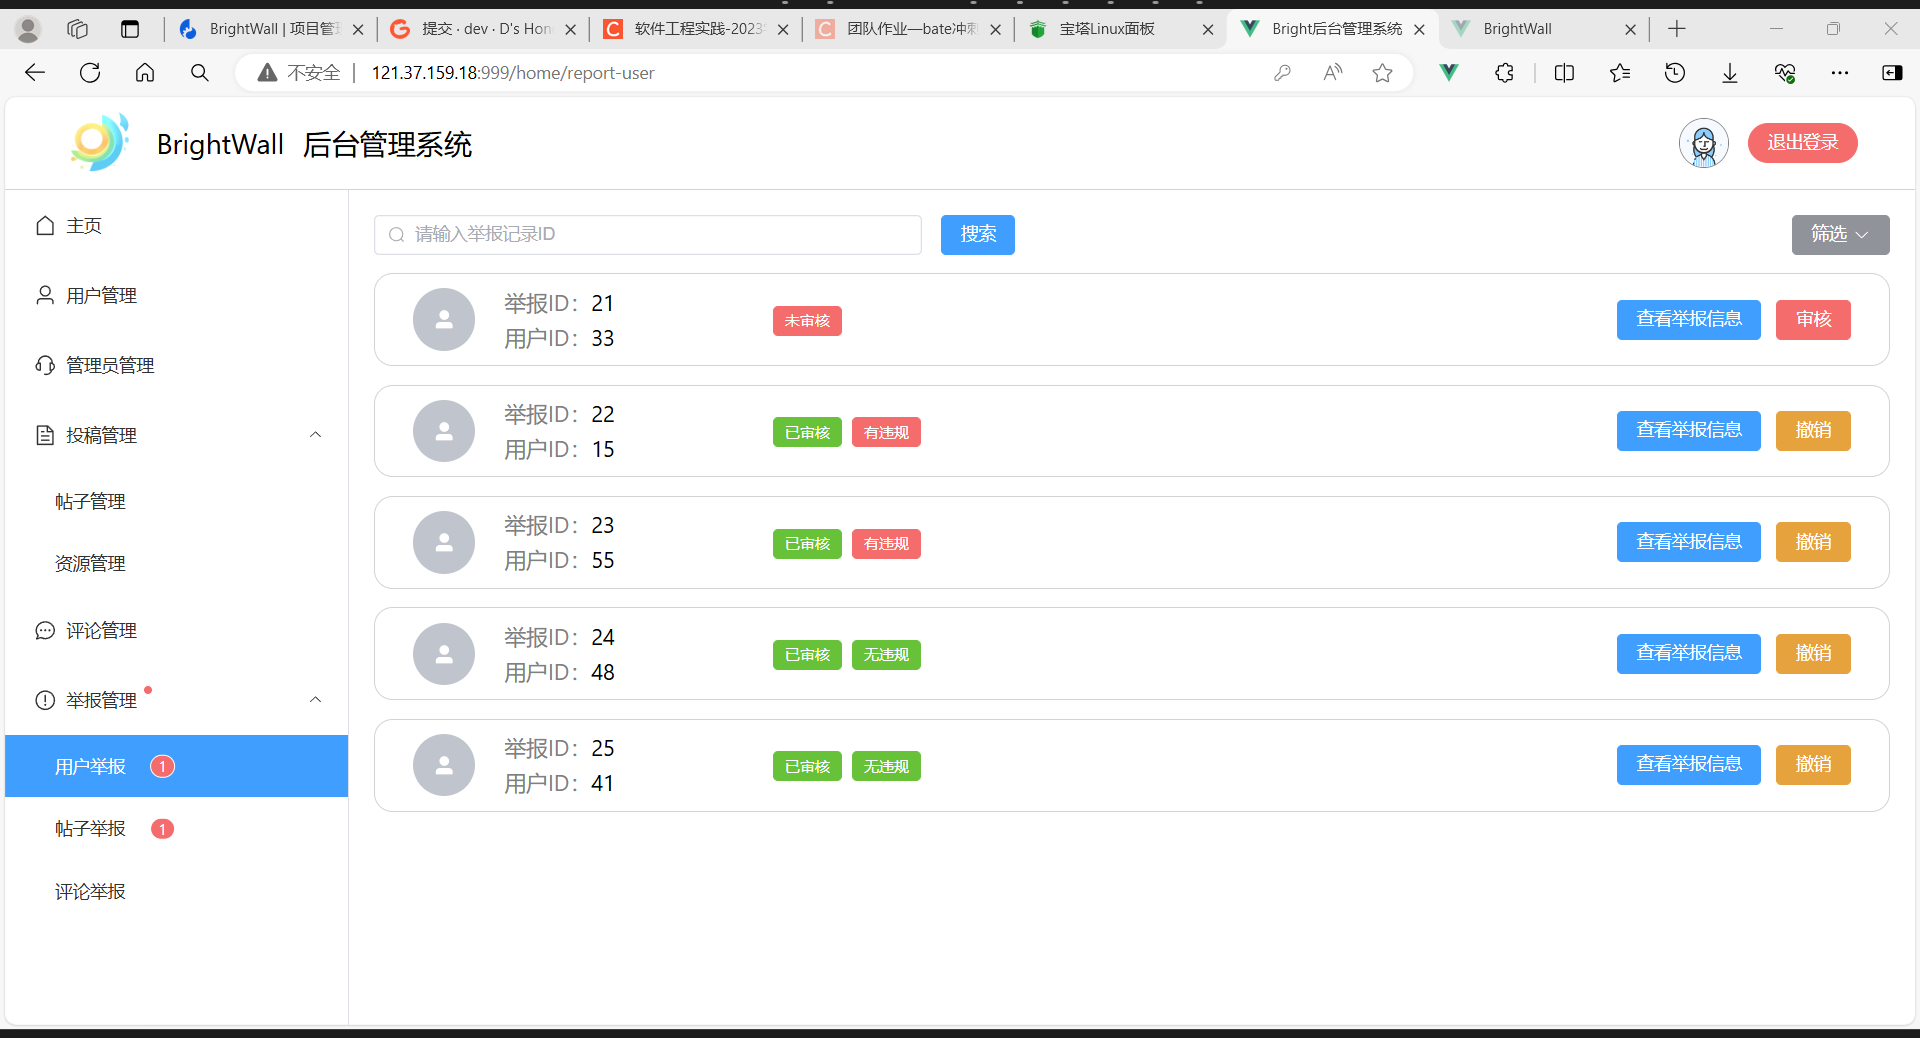Open tab actions menu icon
Viewport: 1920px width, 1038px height.
coord(130,29)
